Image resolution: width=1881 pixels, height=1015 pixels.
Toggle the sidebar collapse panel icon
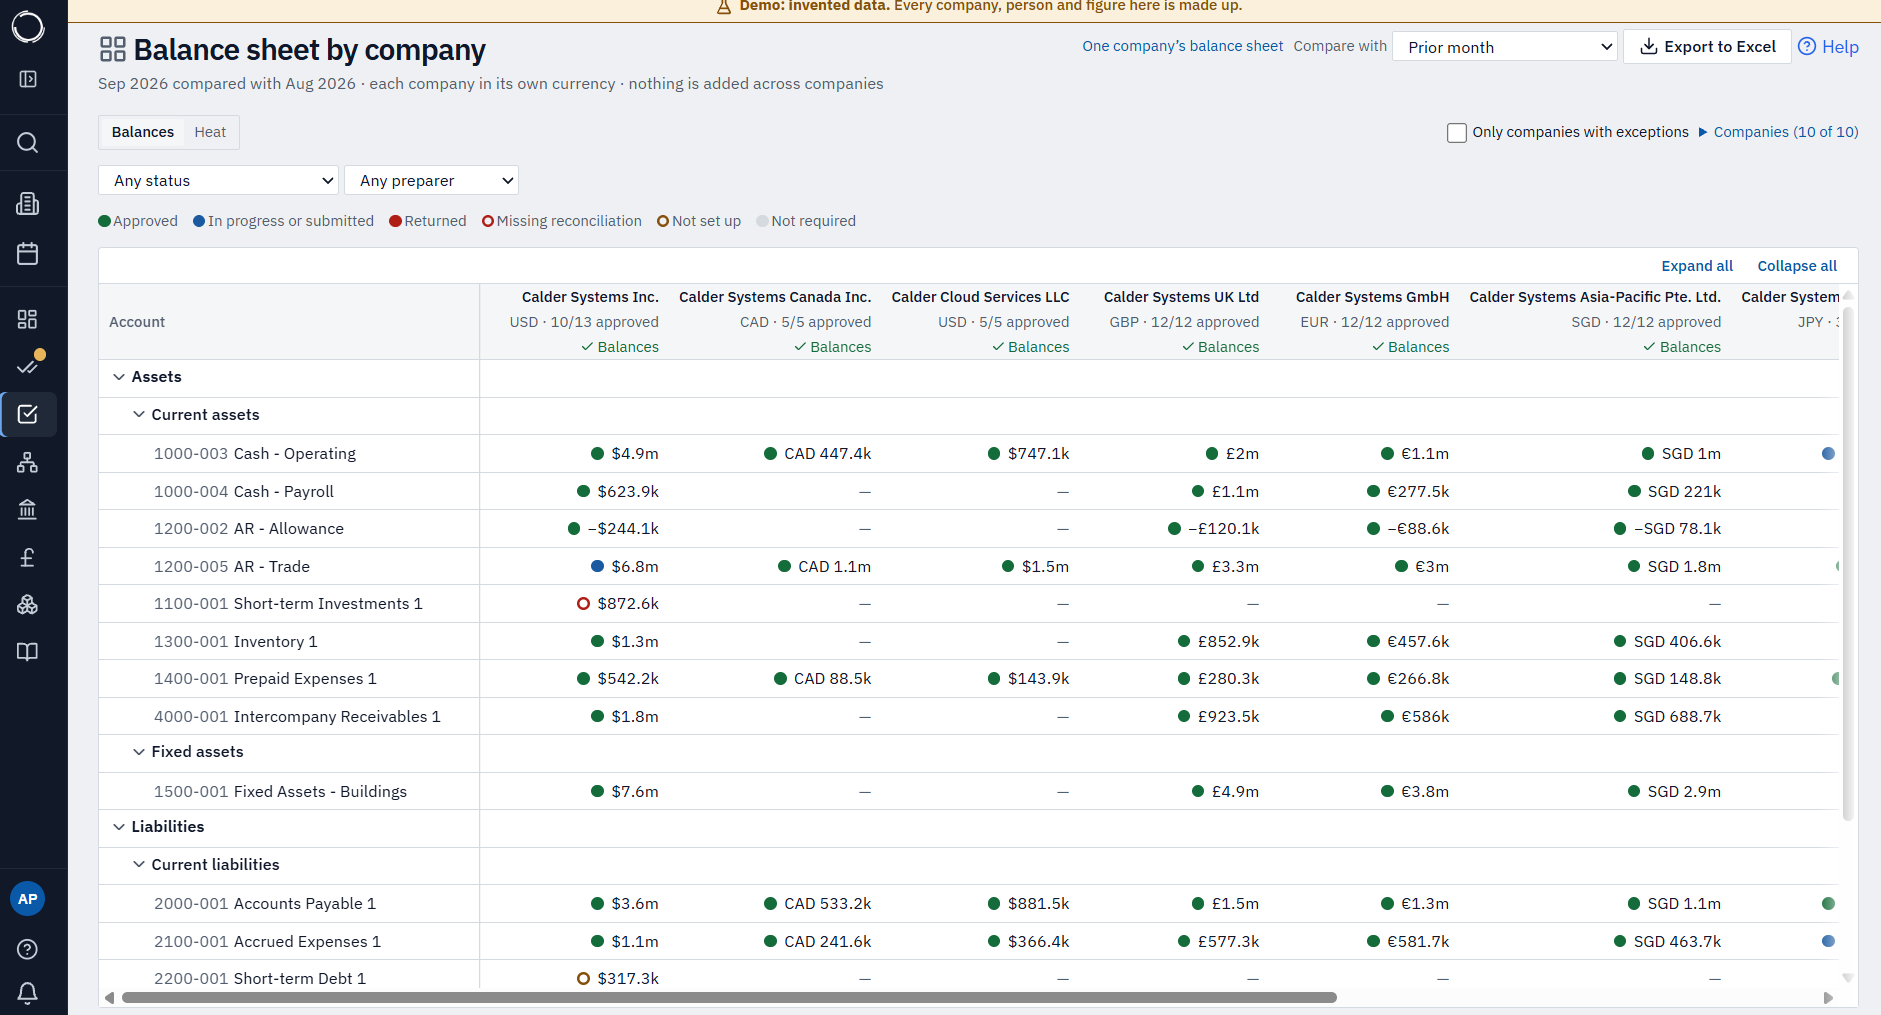(28, 79)
